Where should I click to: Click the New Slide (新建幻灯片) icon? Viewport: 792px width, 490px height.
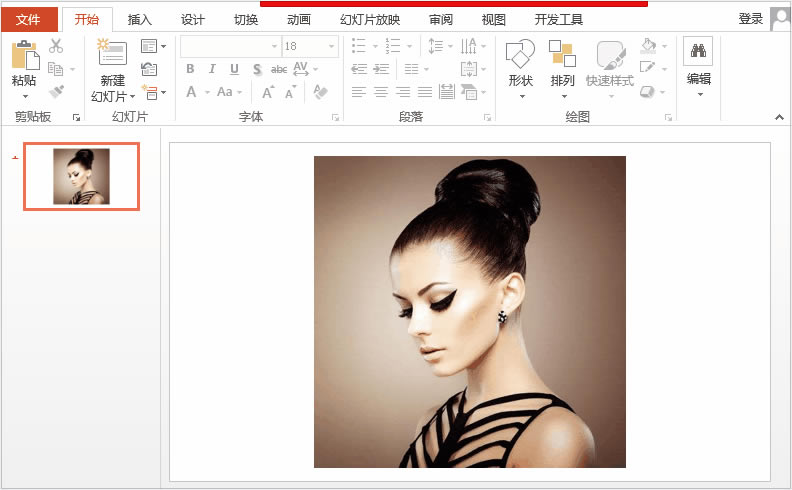tap(112, 55)
